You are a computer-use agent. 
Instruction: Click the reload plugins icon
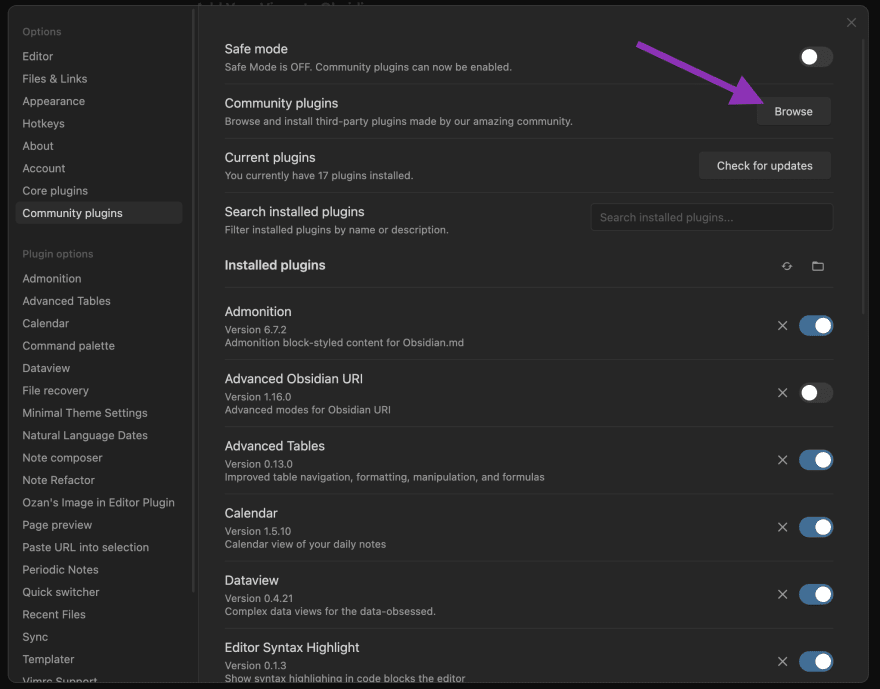coord(787,266)
